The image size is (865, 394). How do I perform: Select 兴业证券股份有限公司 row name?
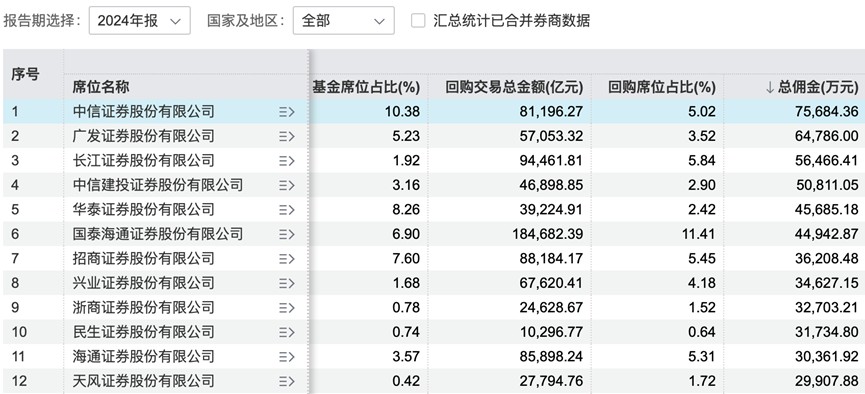coord(143,283)
